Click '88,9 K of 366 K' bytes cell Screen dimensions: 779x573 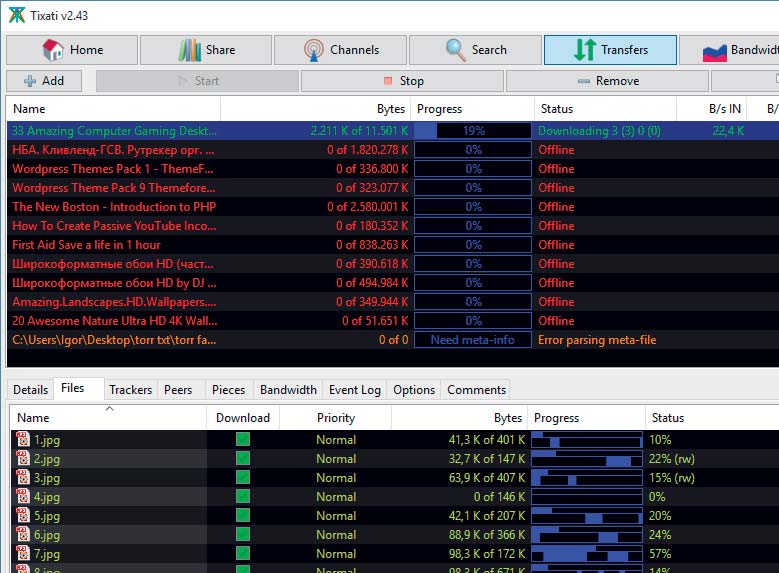click(x=486, y=535)
